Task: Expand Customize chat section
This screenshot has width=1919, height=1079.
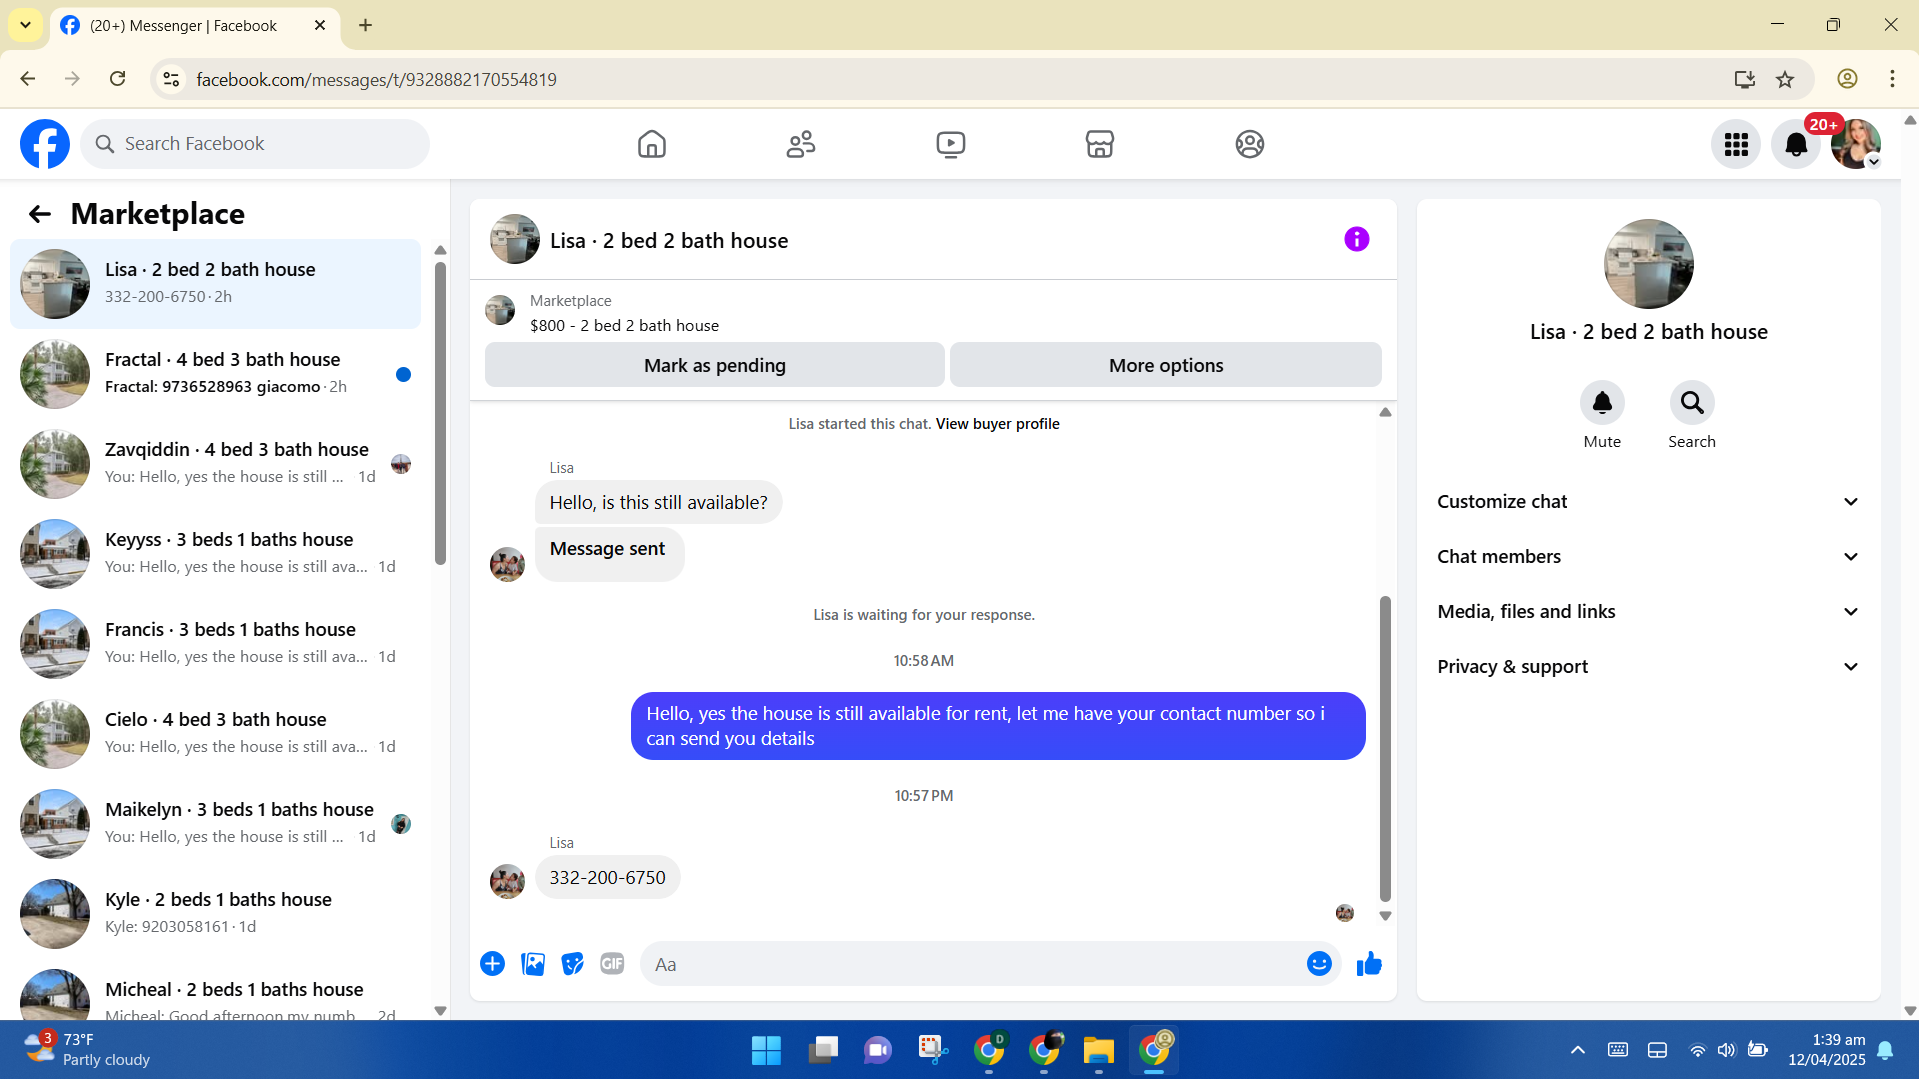Action: [x=1648, y=502]
